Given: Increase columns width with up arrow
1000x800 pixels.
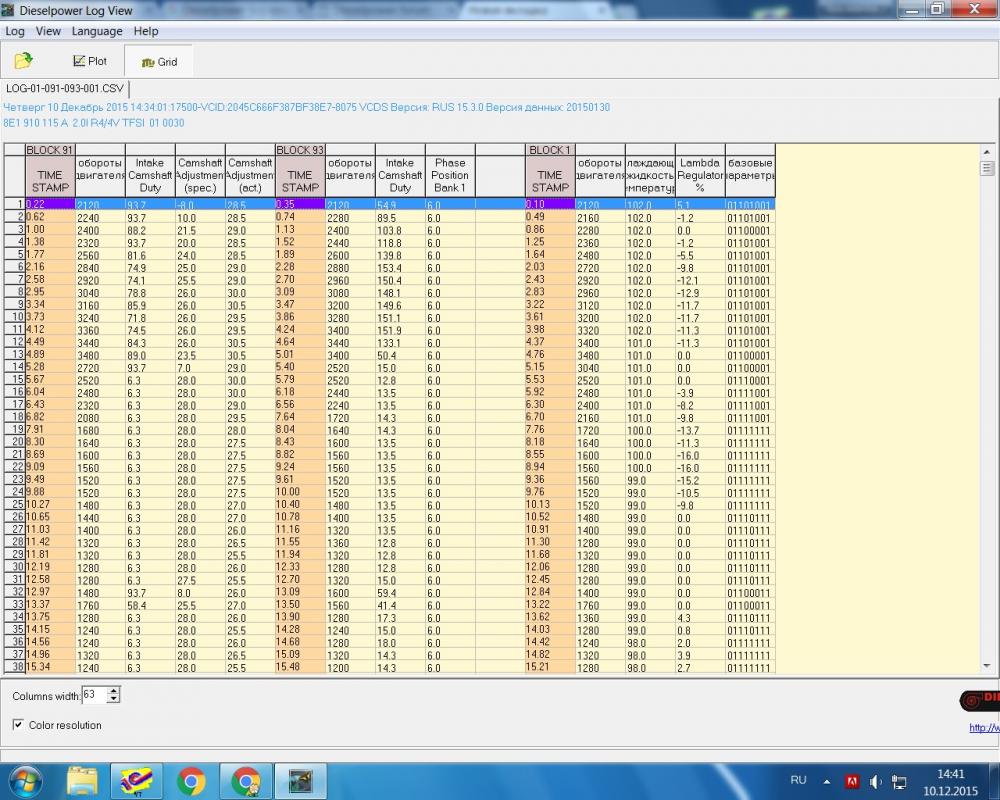Looking at the screenshot, I should (113, 690).
